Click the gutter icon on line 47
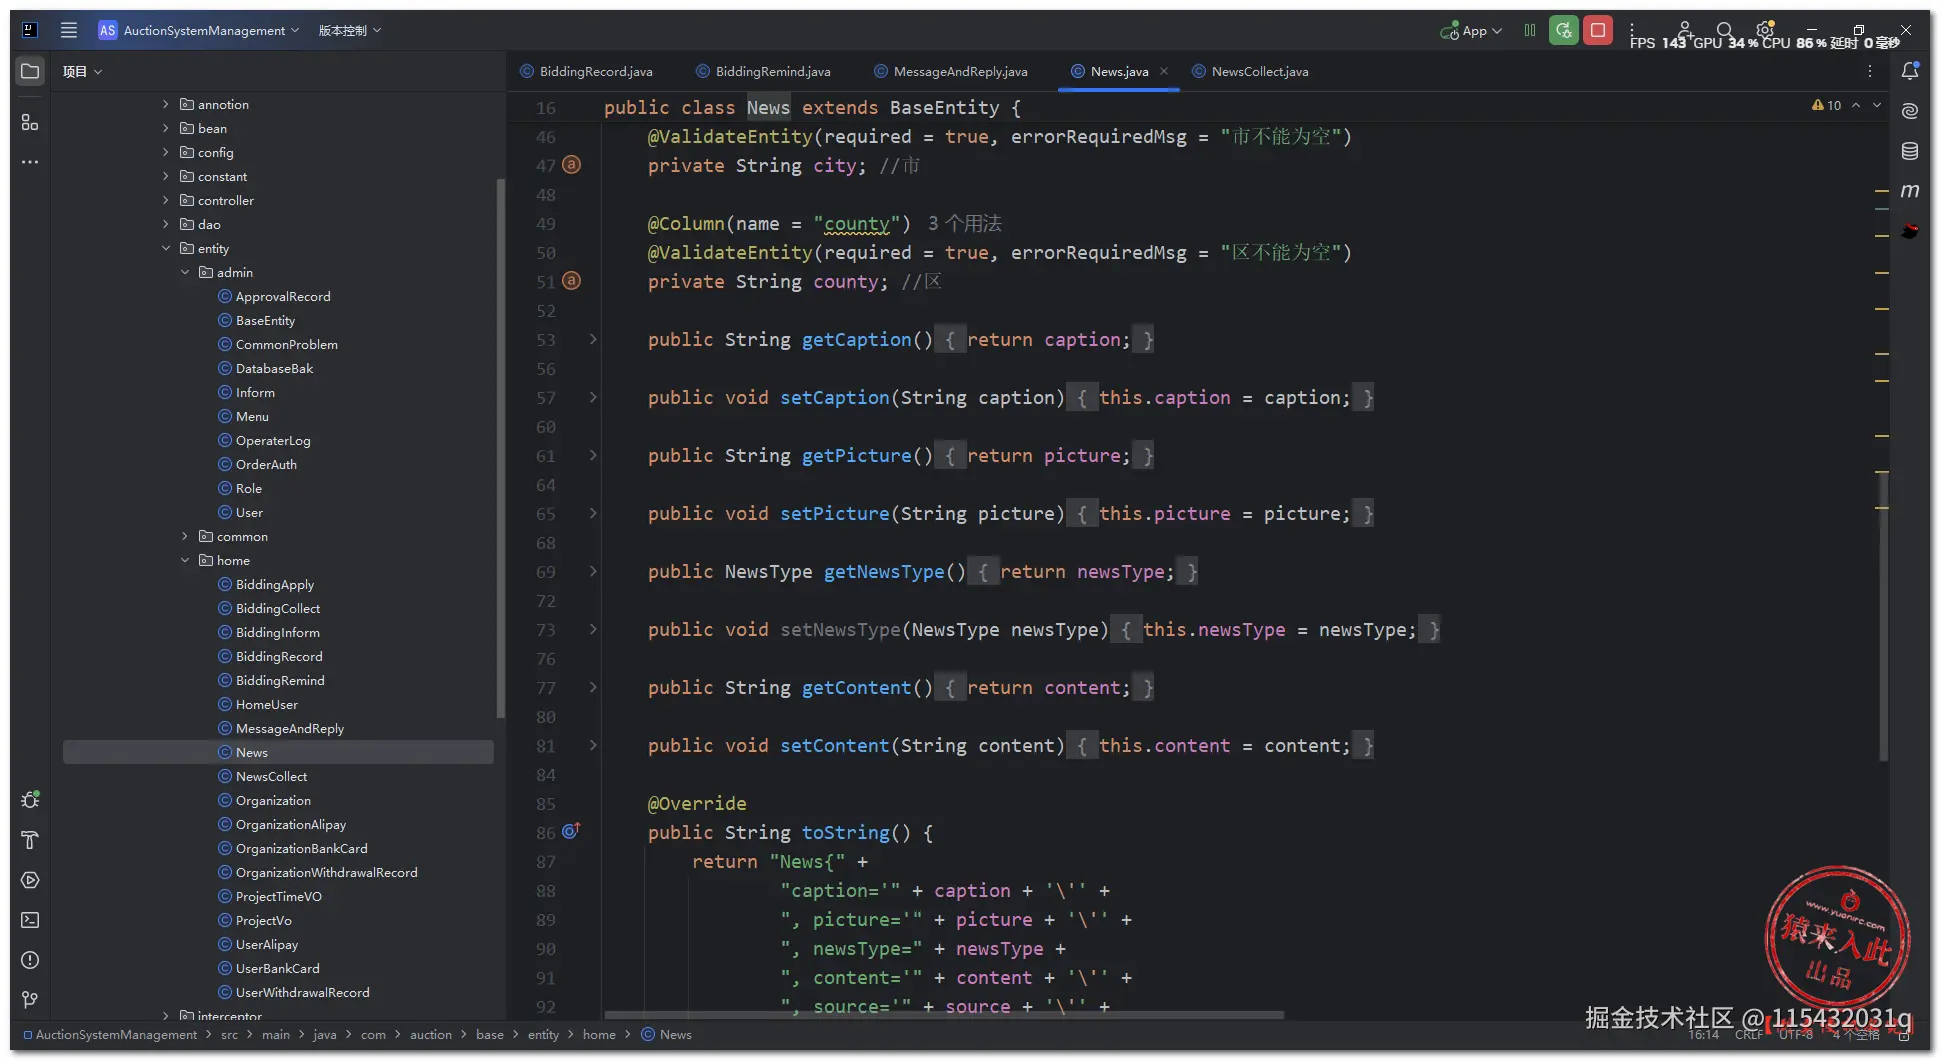 (571, 165)
